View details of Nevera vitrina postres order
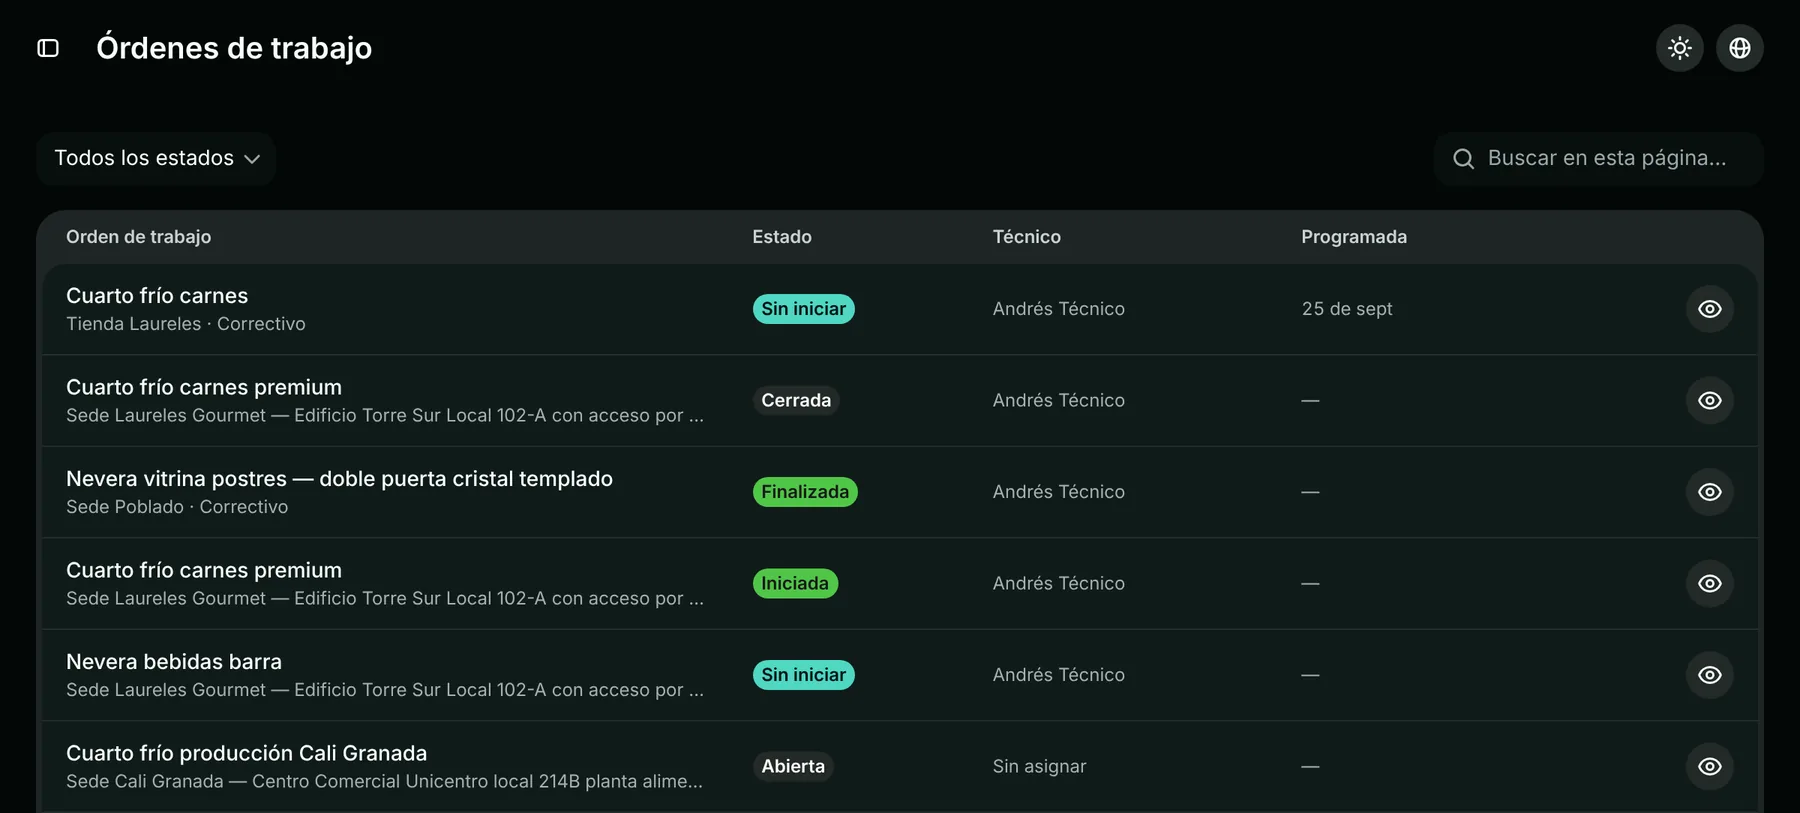The height and width of the screenshot is (813, 1800). (x=1710, y=492)
